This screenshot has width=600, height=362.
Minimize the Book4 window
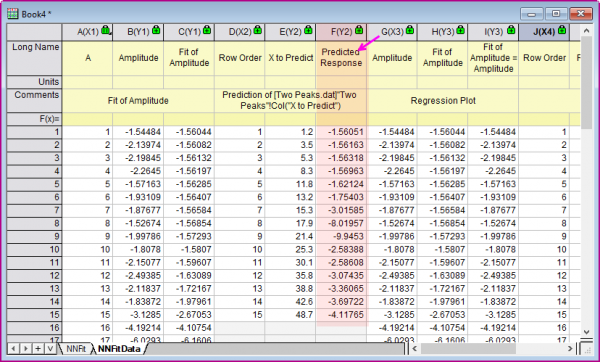click(x=532, y=14)
